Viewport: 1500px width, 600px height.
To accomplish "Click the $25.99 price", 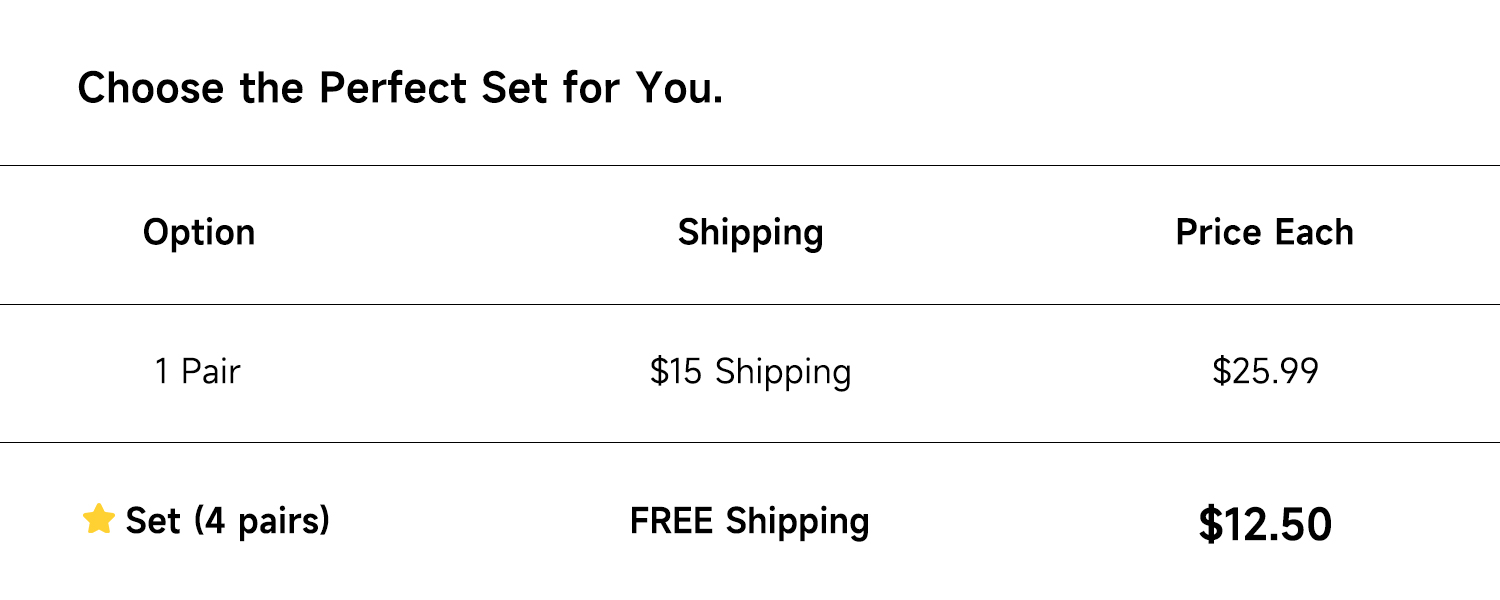I will point(1265,372).
